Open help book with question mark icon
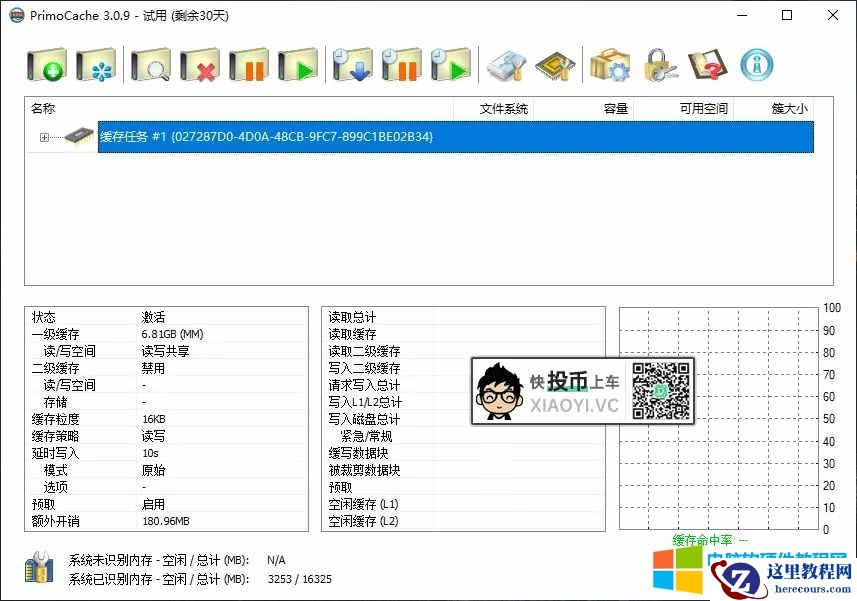Viewport: 857px width, 601px height. point(708,65)
